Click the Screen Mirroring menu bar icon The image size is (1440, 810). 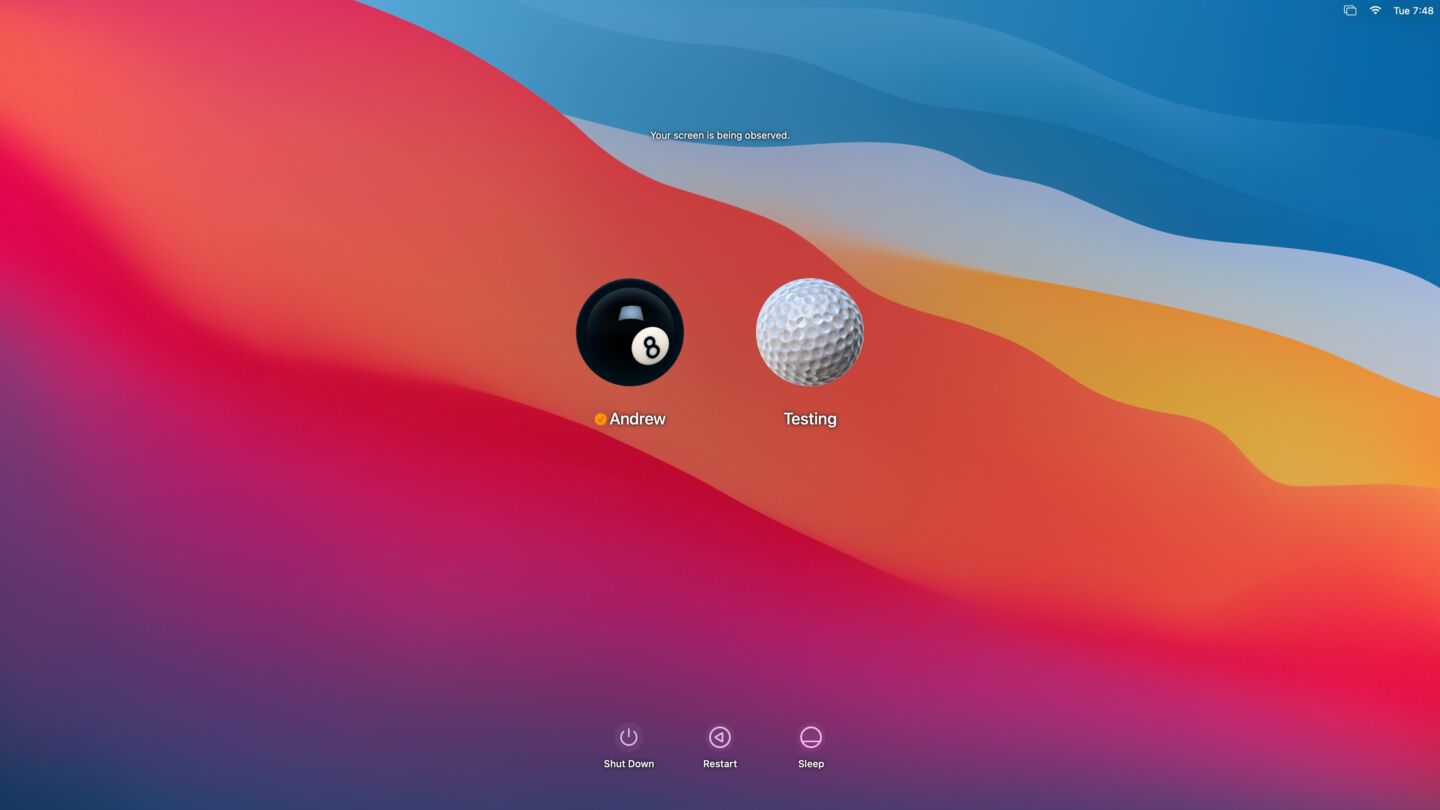1349,10
